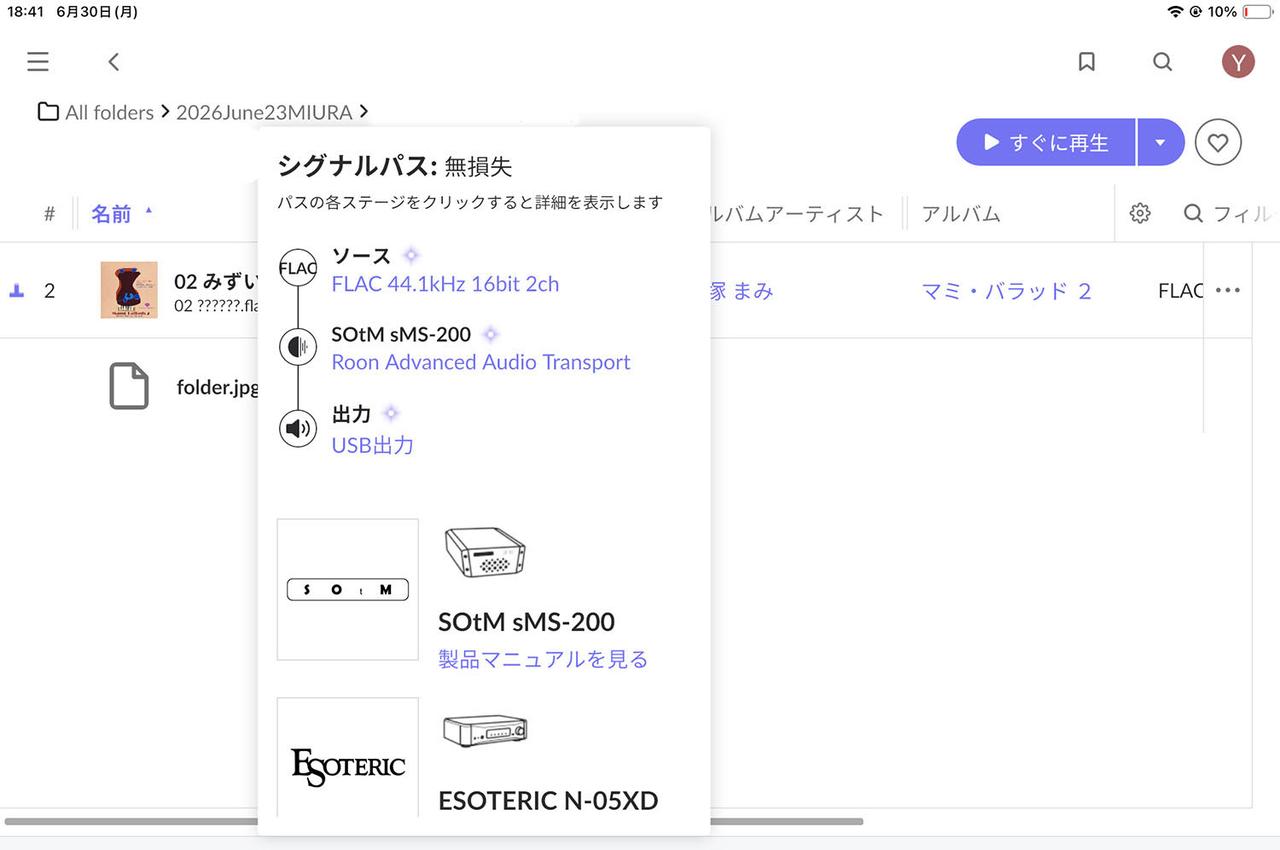Click the シグナルパス heading

tap(358, 166)
